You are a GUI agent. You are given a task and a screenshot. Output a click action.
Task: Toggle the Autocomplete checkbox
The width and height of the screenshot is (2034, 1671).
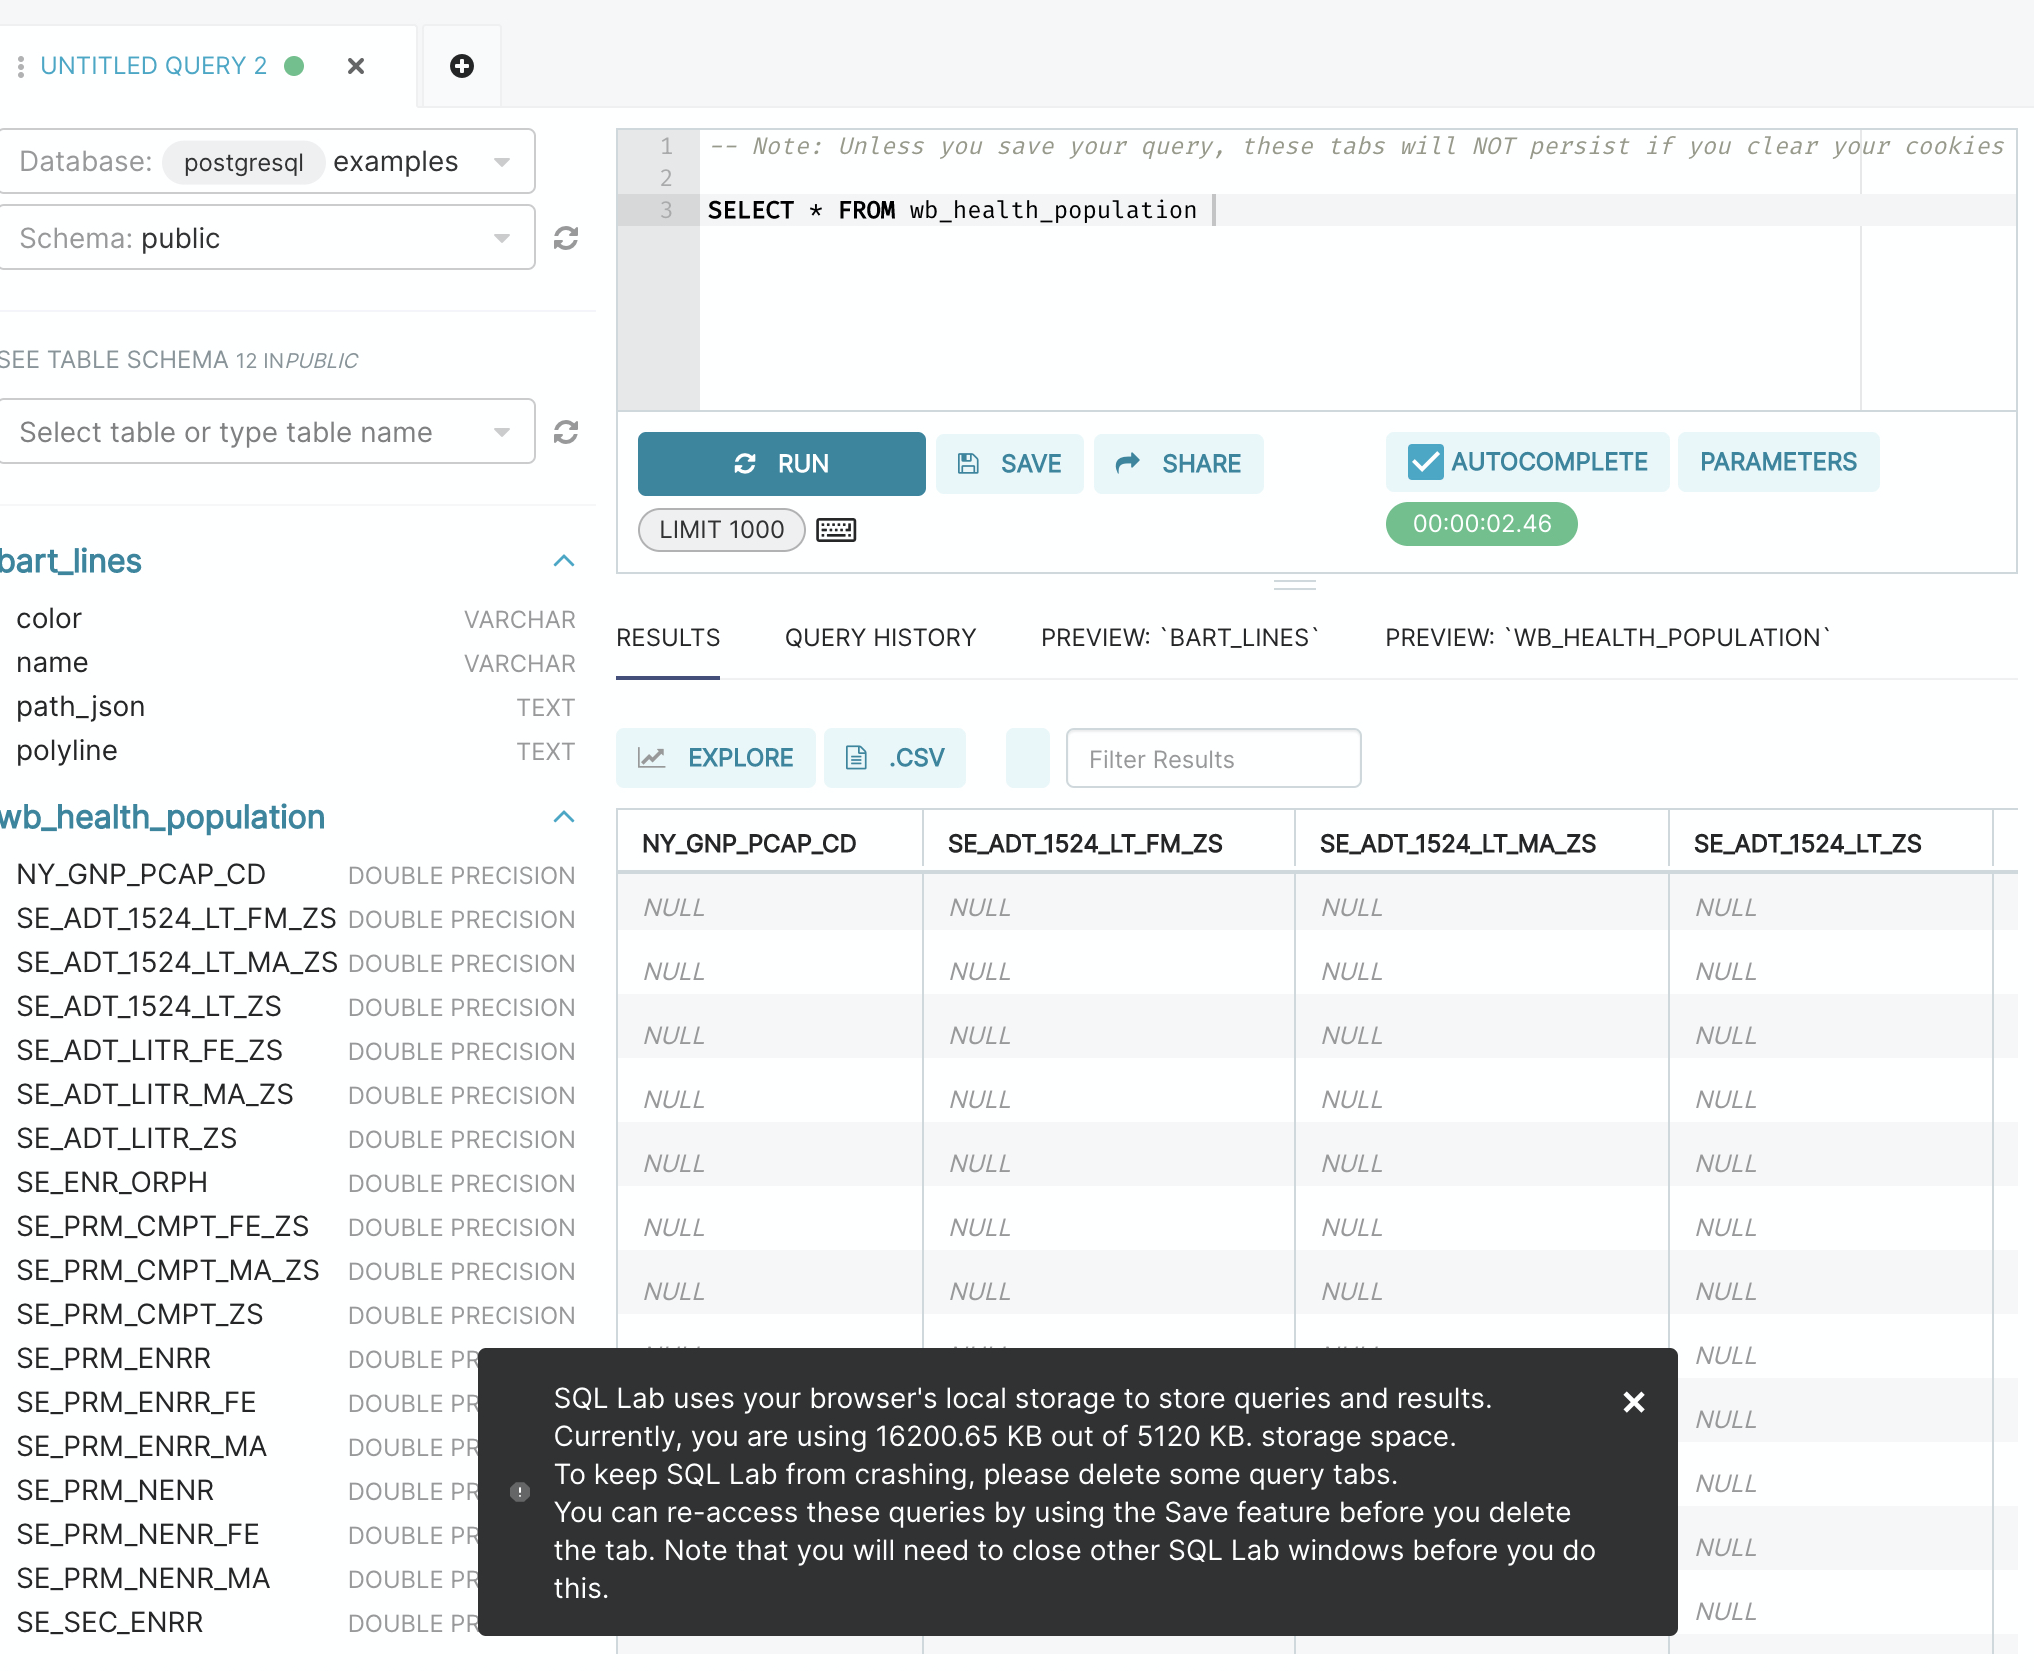(1425, 462)
